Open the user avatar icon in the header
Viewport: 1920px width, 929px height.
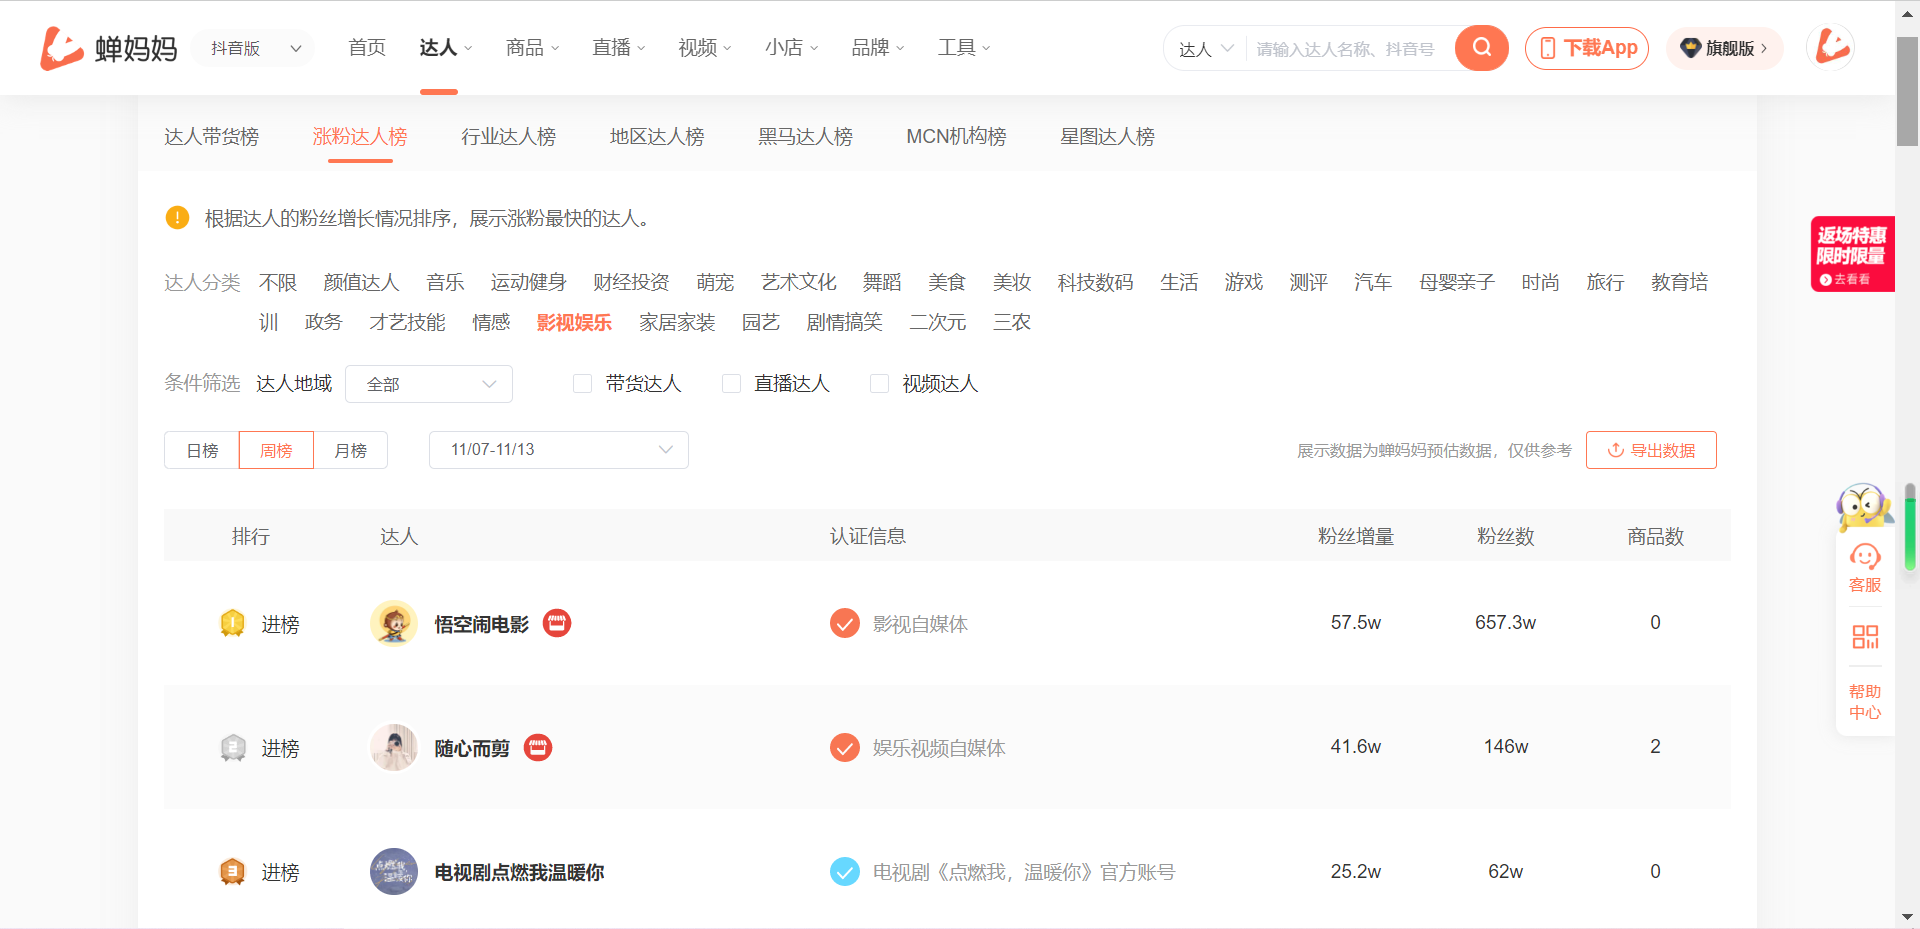click(1832, 47)
